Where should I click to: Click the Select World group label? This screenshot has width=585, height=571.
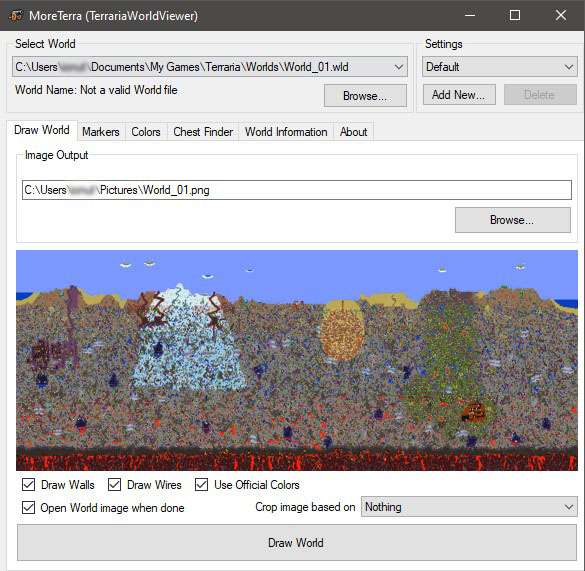click(x=45, y=44)
